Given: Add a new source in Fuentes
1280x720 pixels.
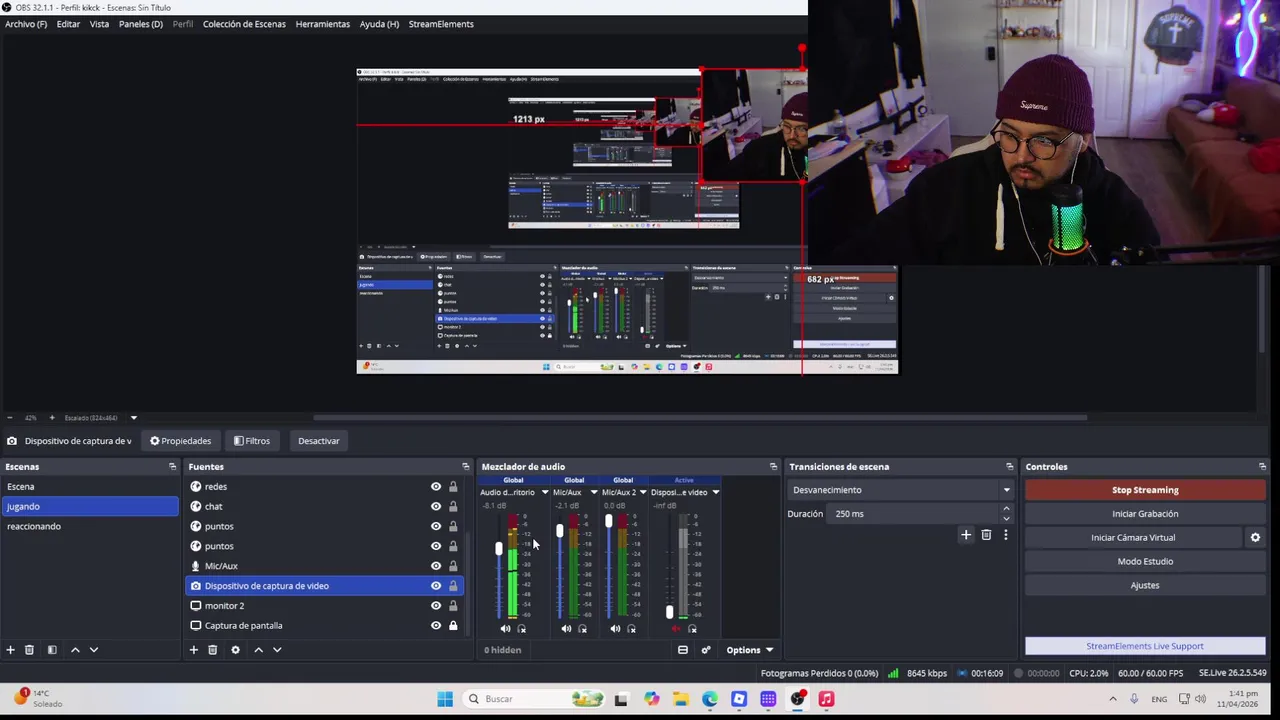Looking at the screenshot, I should pyautogui.click(x=193, y=650).
